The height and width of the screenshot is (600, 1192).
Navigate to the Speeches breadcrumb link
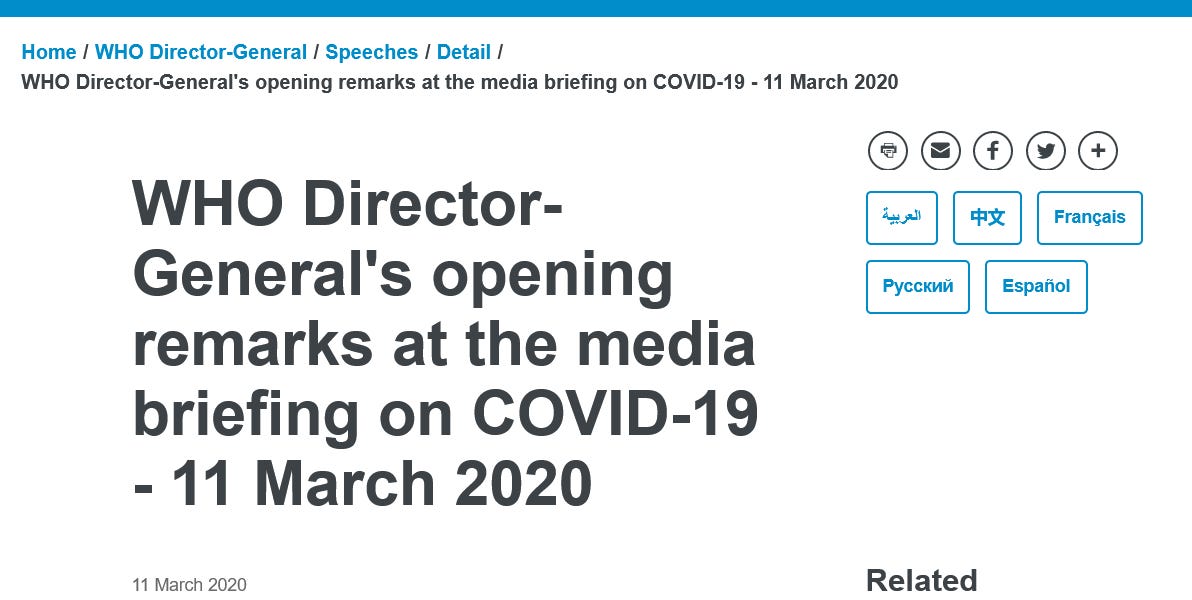(x=371, y=52)
